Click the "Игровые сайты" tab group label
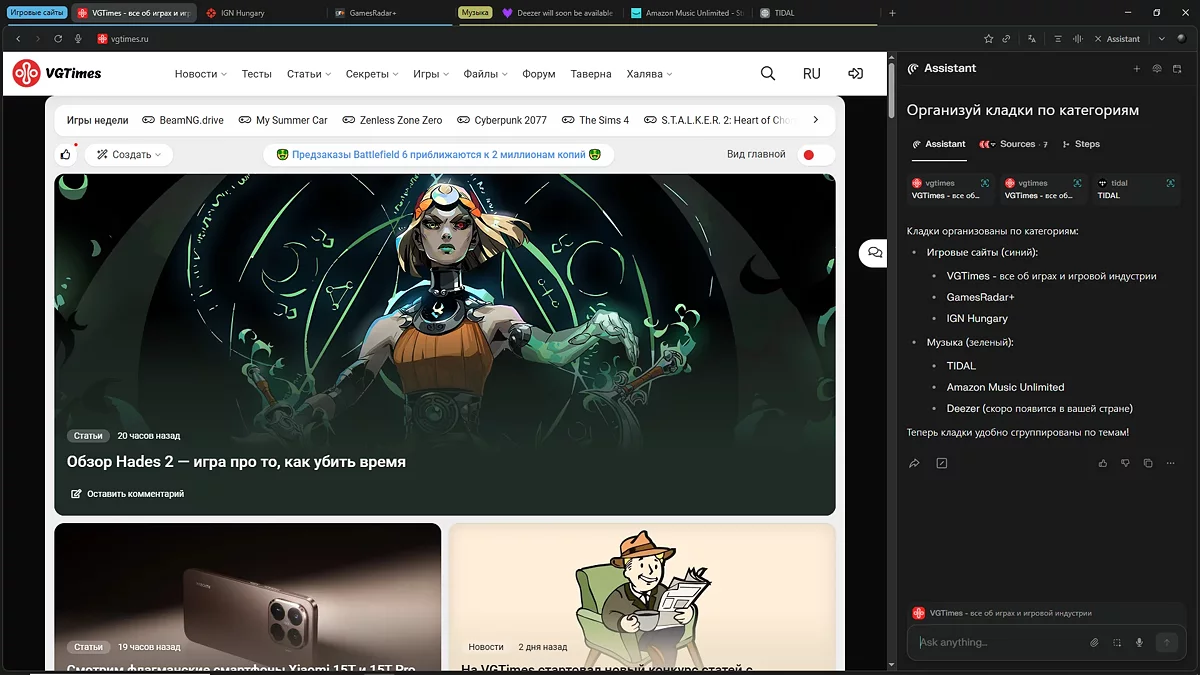 [37, 13]
